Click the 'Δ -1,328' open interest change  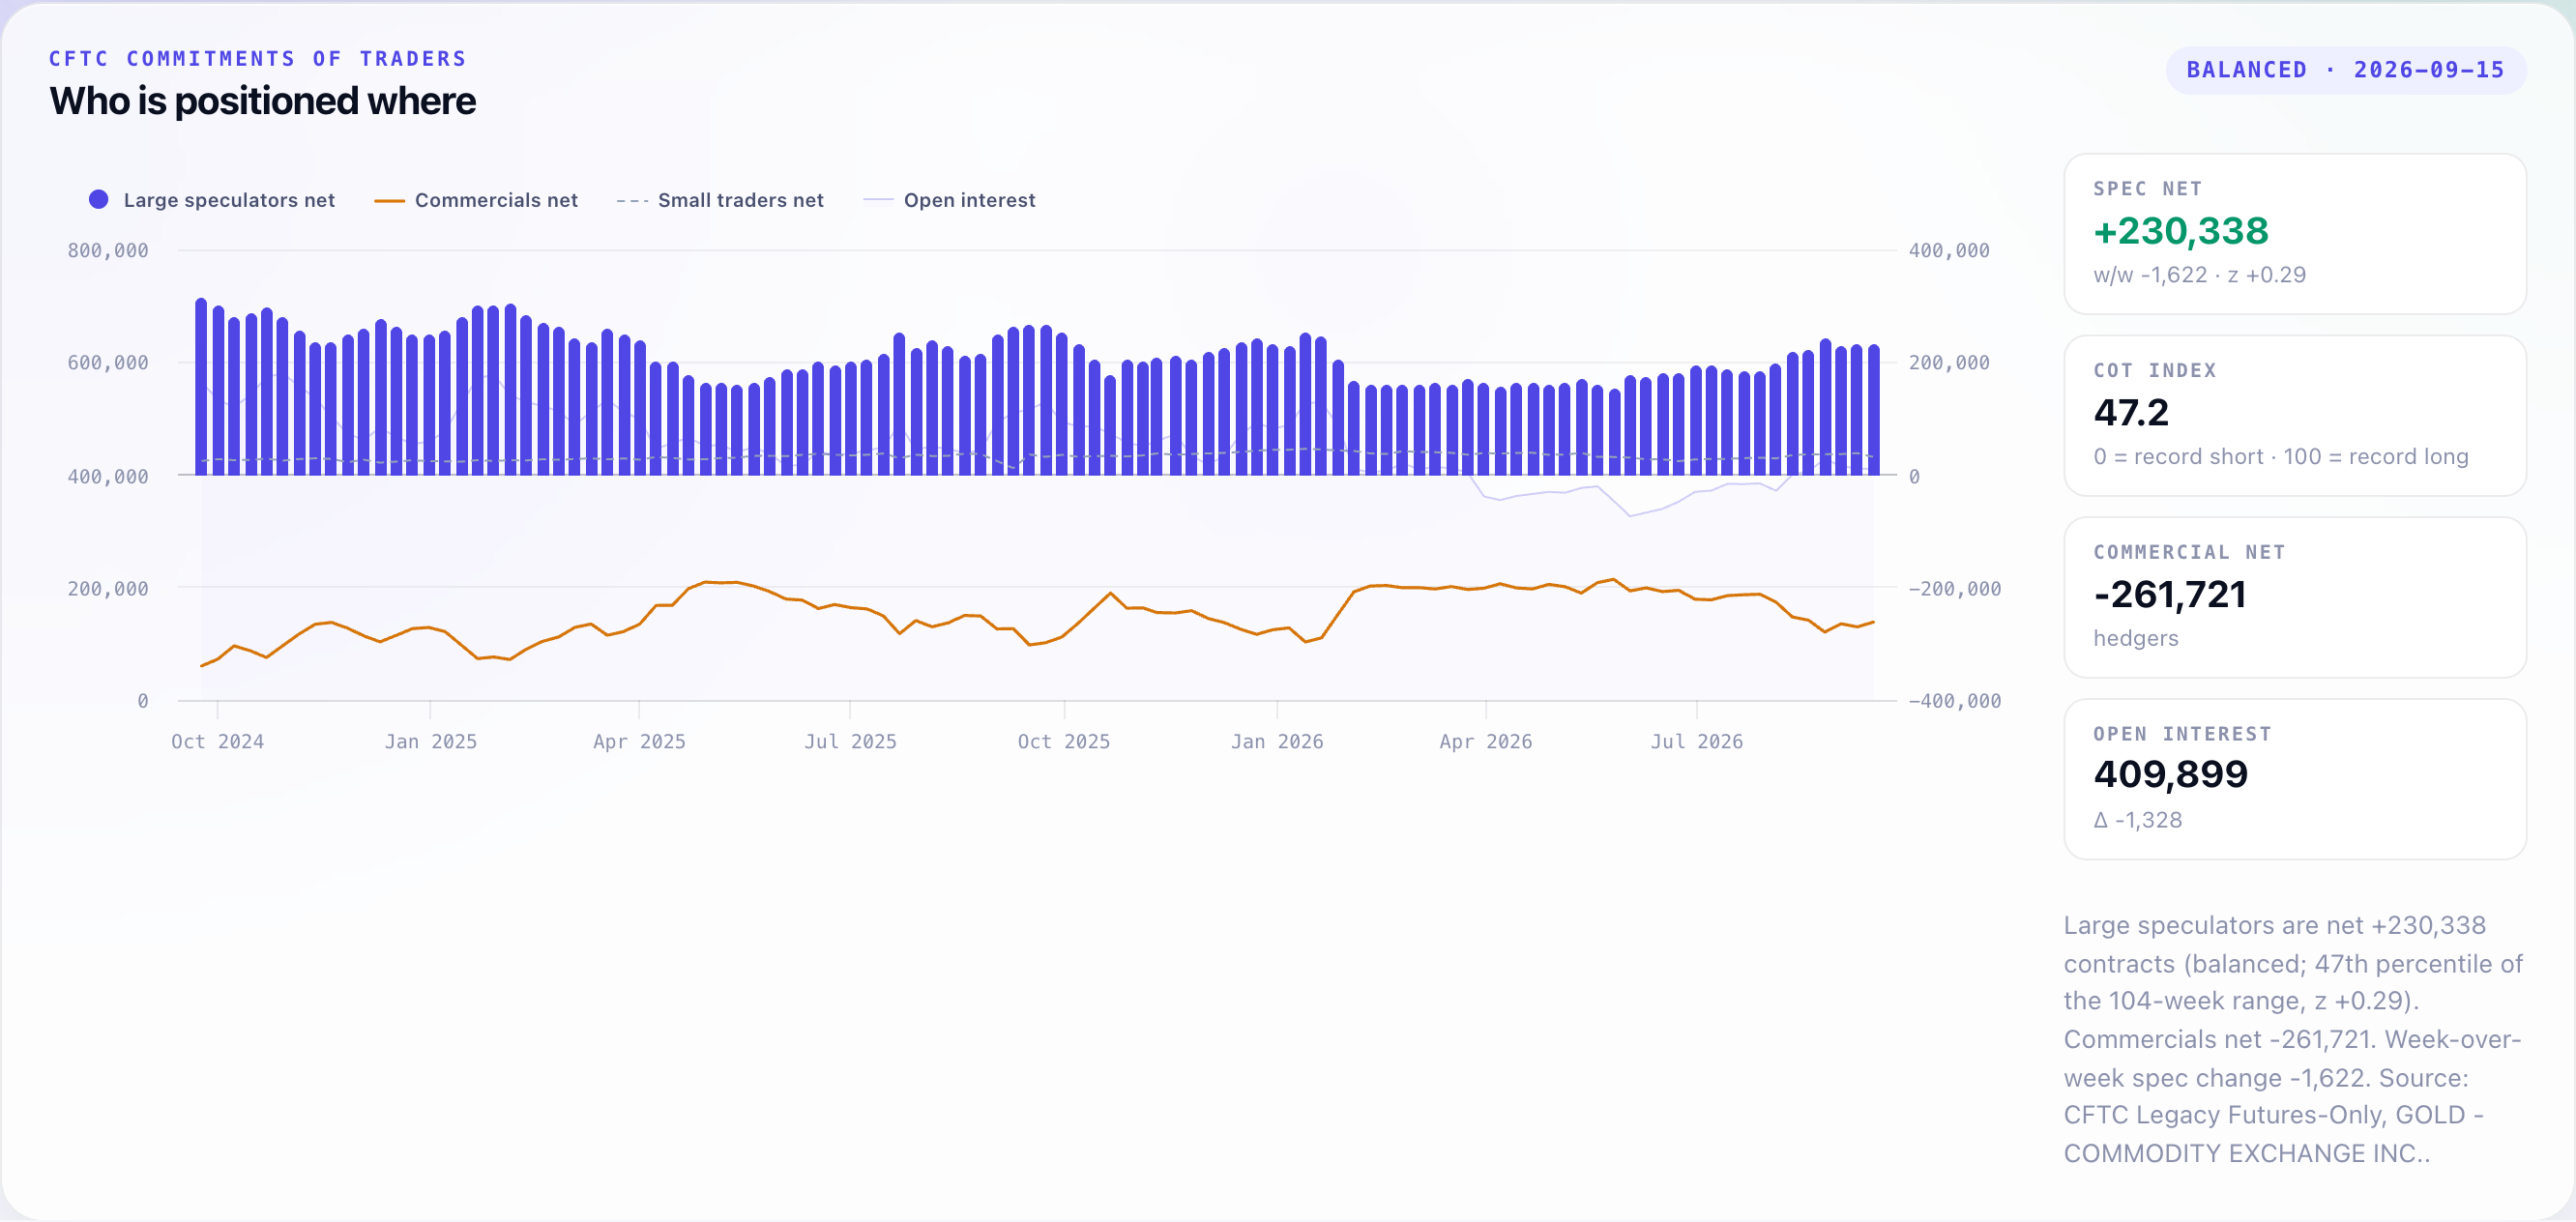[x=2138, y=820]
